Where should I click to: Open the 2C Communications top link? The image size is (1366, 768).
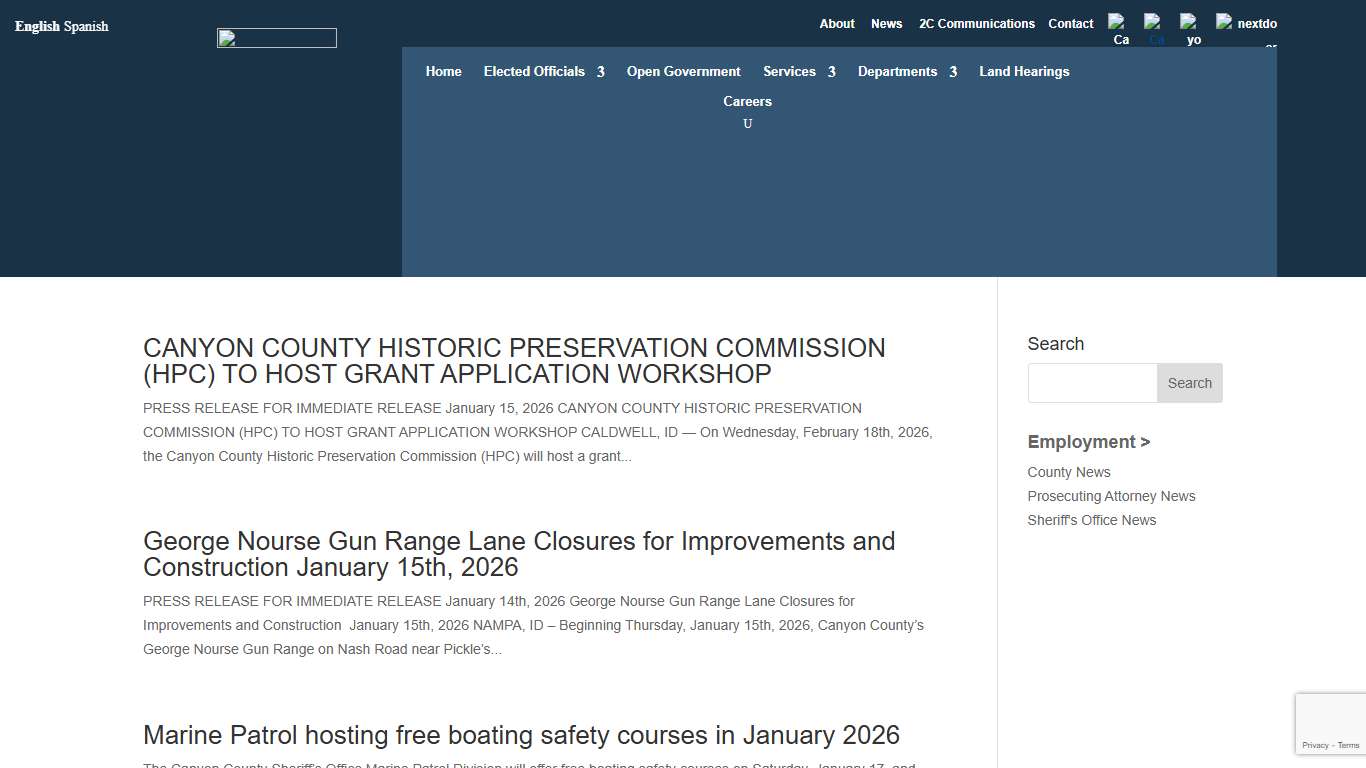tap(976, 24)
